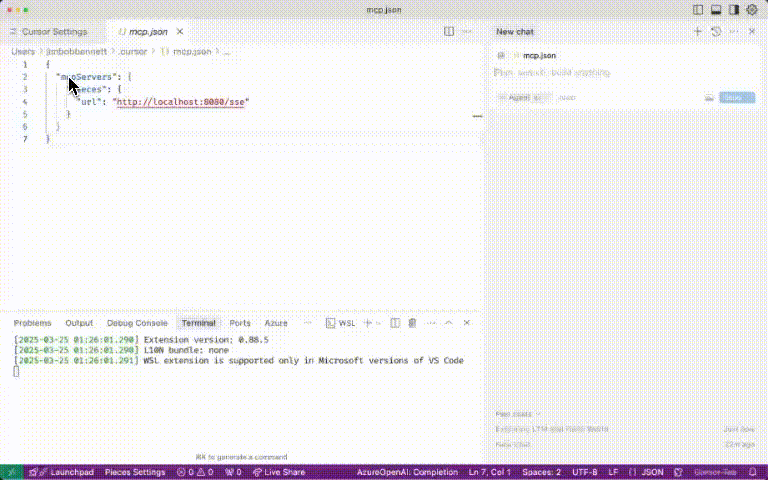Open the Agent mode dropdown
The width and height of the screenshot is (768, 480).
522,97
